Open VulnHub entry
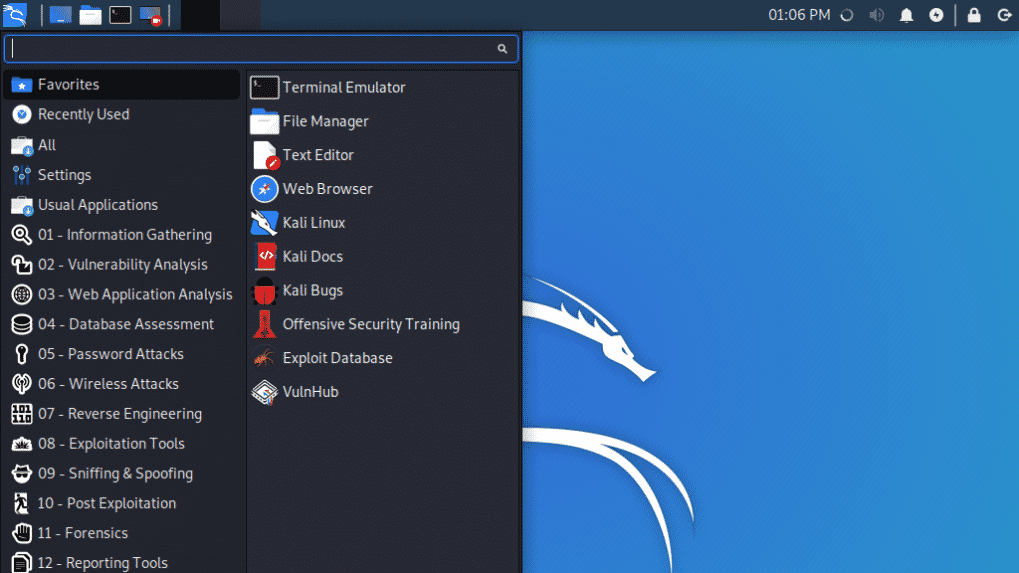Screen dimensions: 1019x573 383,392
